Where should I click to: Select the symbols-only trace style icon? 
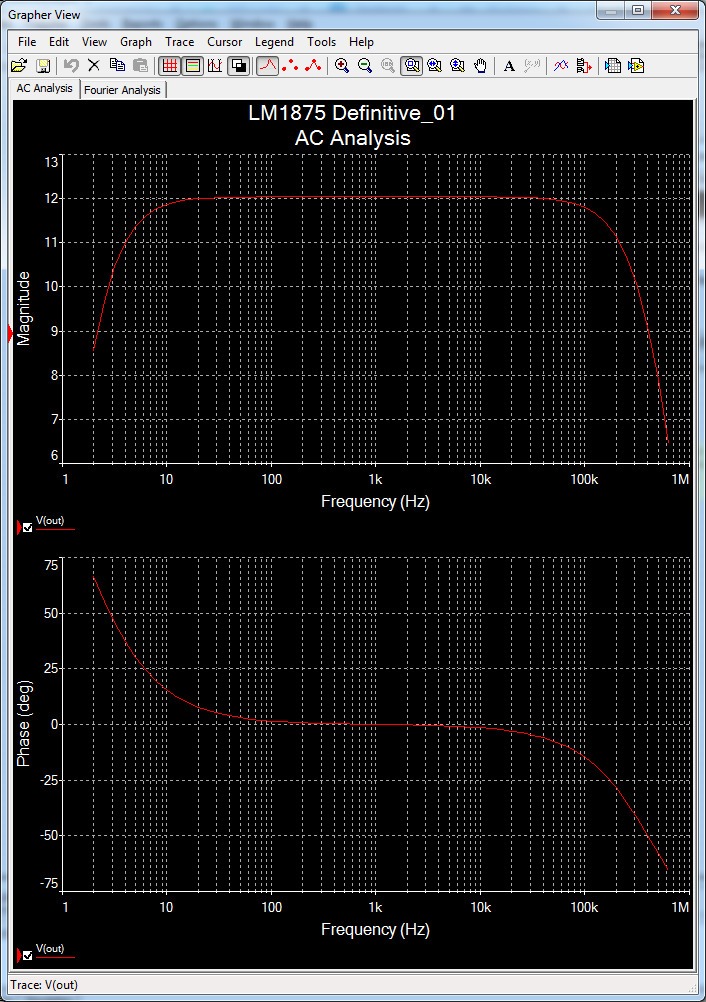(x=290, y=65)
